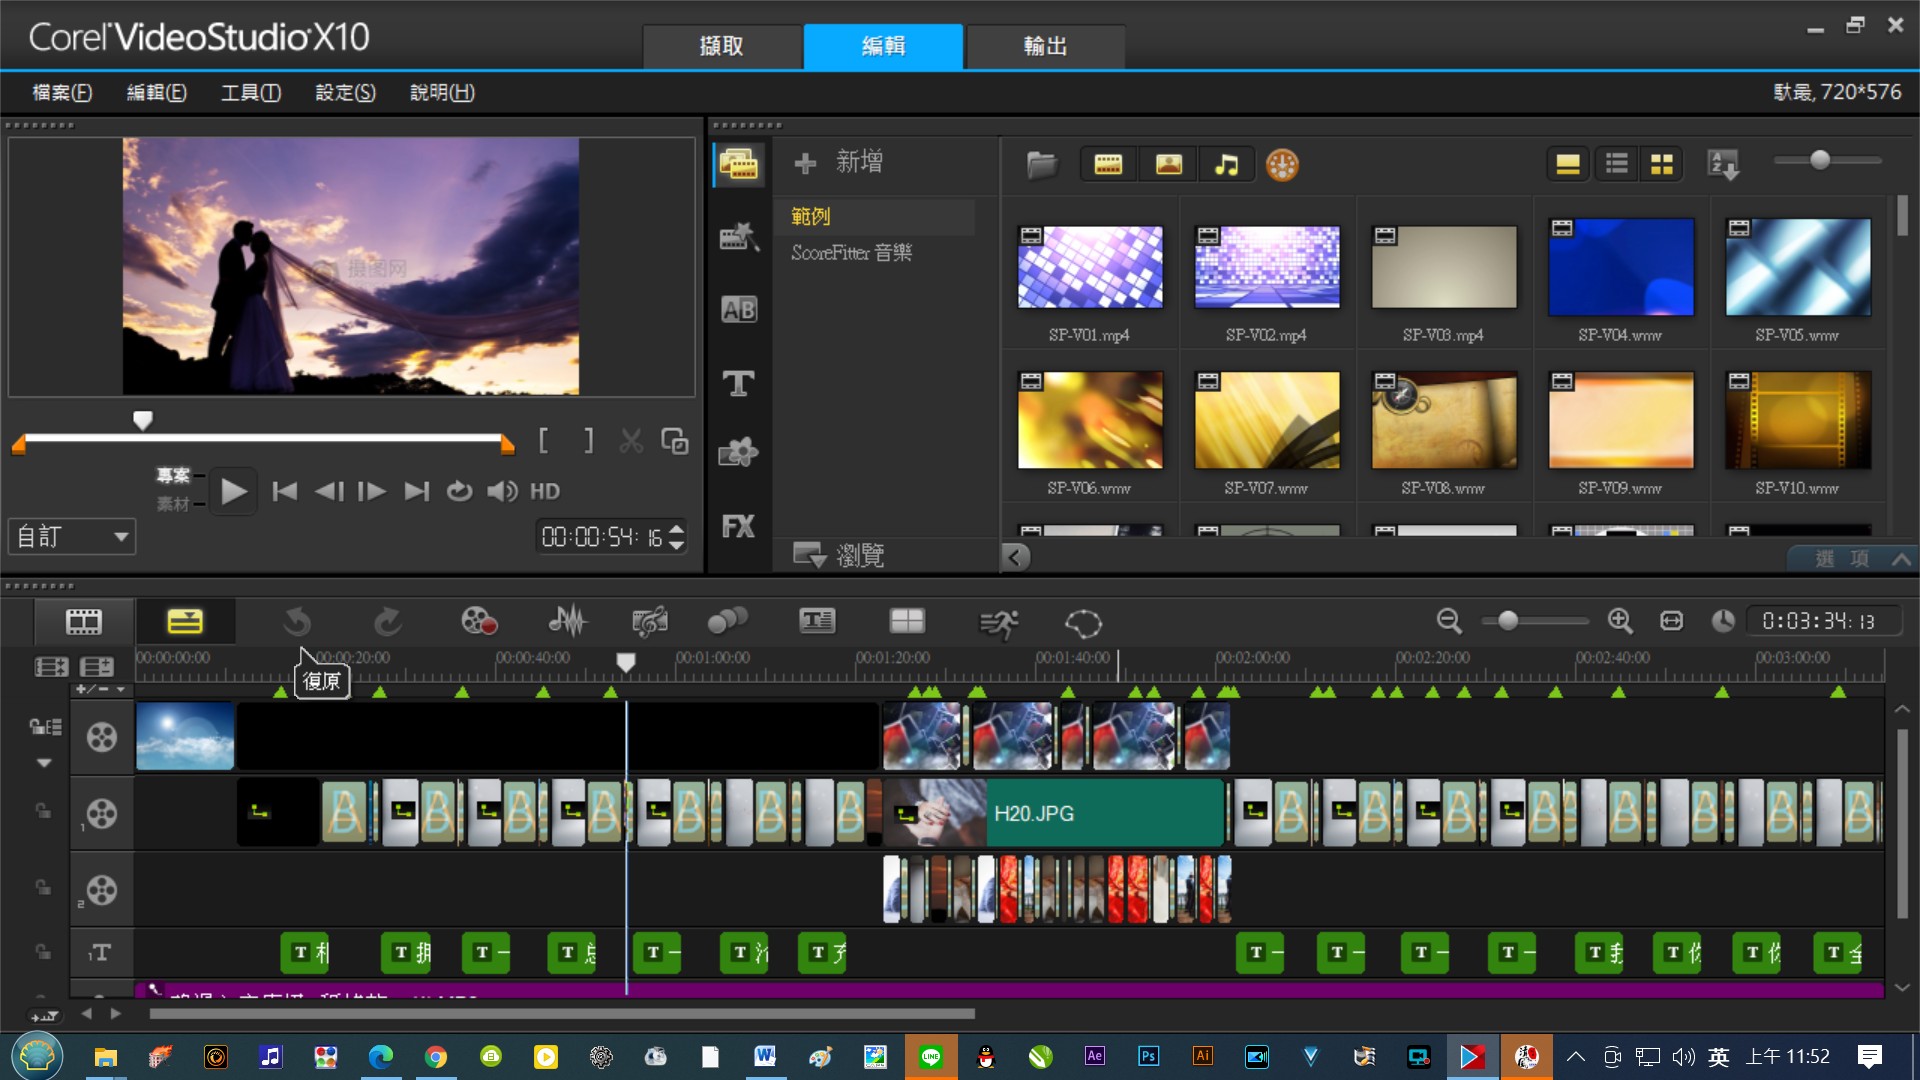Jump to start of the project
The width and height of the screenshot is (1920, 1080).
[x=284, y=491]
